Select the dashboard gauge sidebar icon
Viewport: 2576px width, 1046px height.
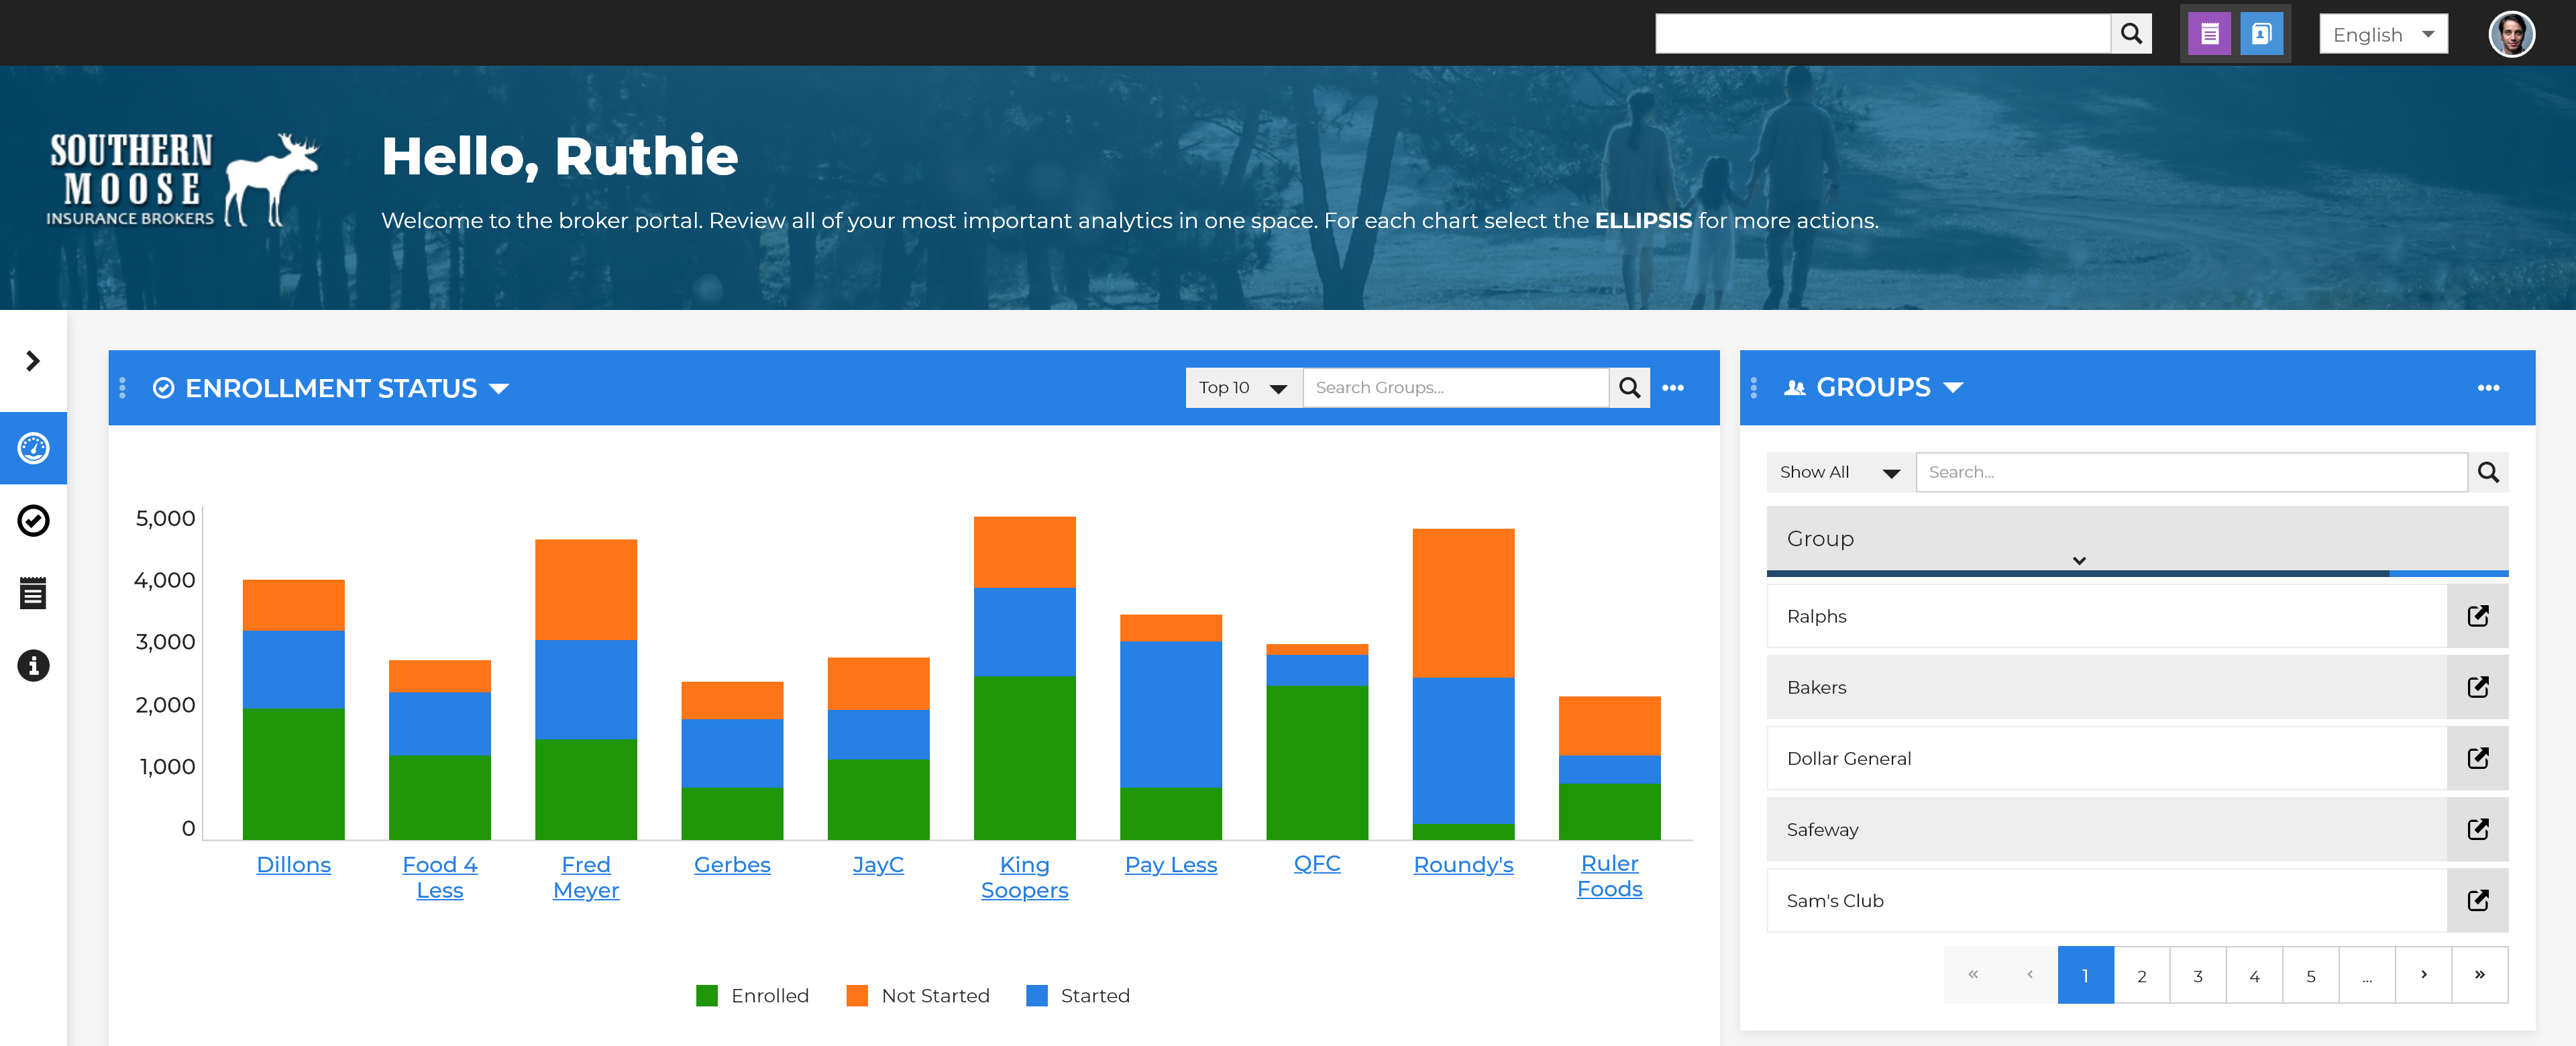click(x=33, y=448)
